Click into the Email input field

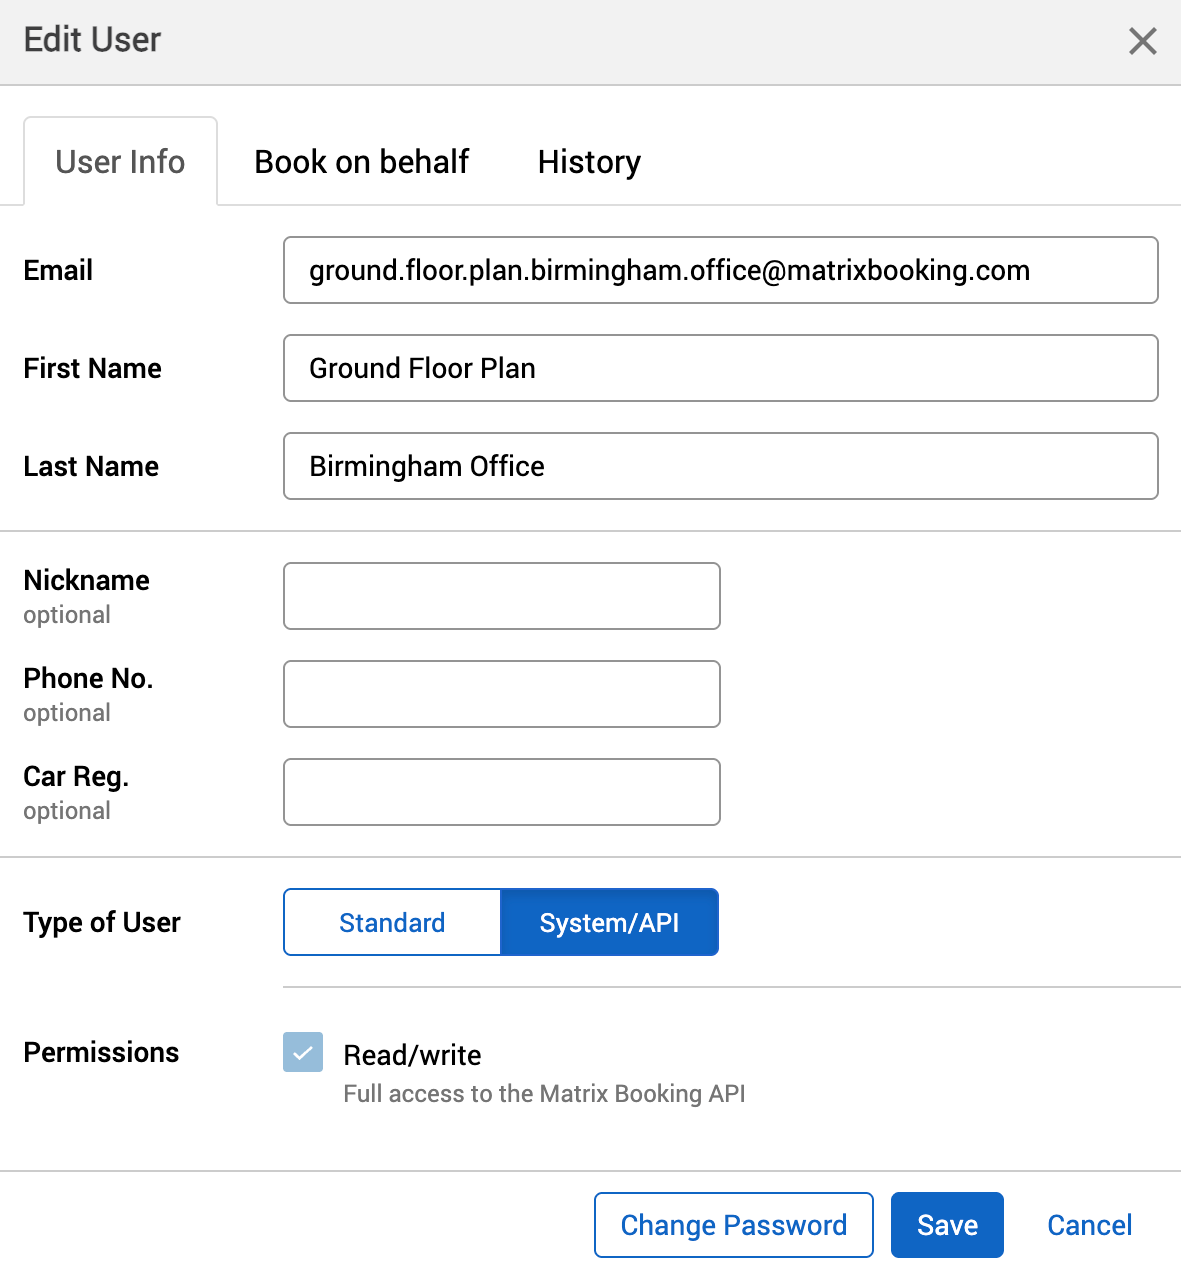click(x=721, y=270)
